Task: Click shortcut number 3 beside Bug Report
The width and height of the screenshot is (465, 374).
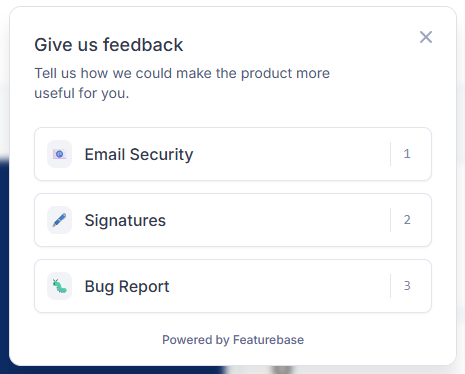Action: [407, 286]
